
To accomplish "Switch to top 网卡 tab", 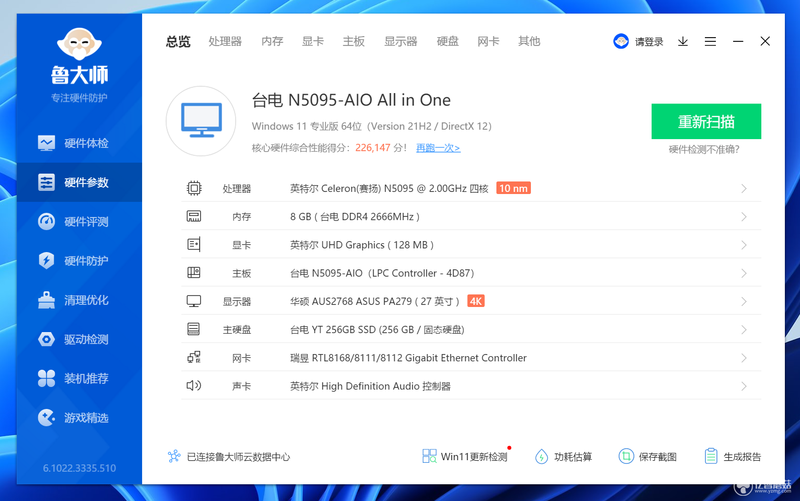I will coord(488,41).
